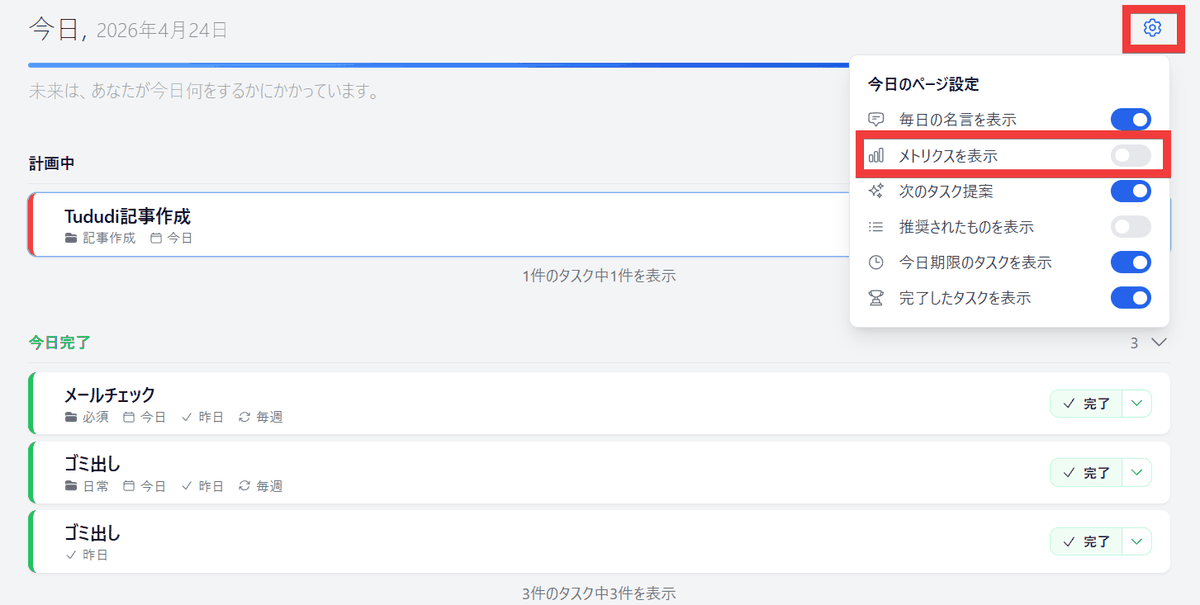This screenshot has height=605, width=1200.
Task: Click the settings gear icon
Action: click(x=1152, y=28)
